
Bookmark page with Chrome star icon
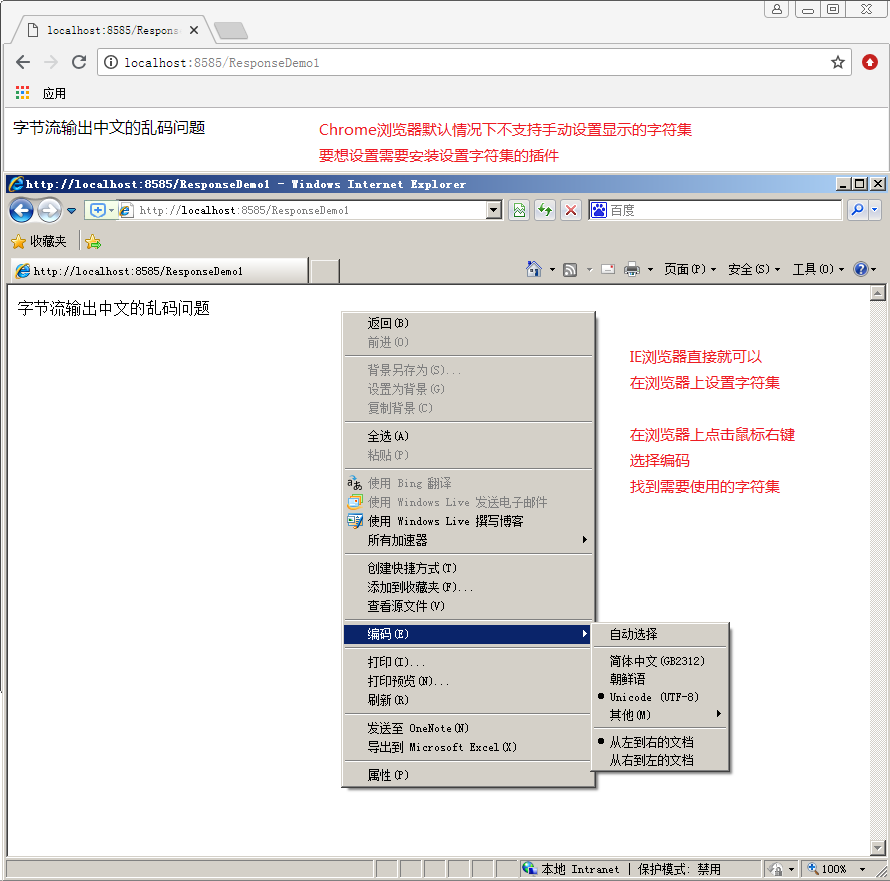tap(838, 62)
